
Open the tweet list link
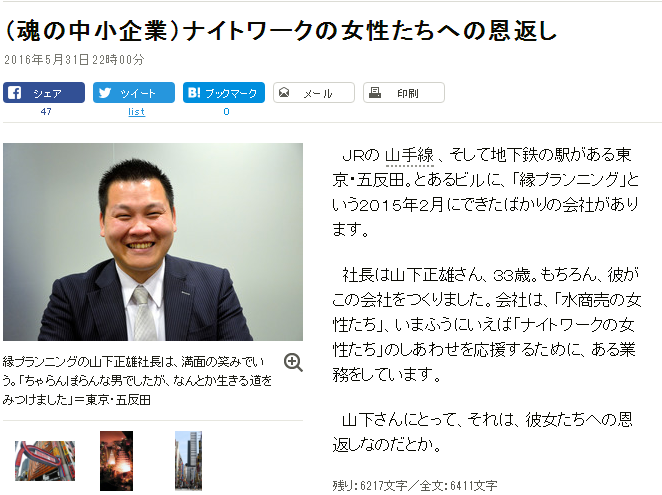136,112
